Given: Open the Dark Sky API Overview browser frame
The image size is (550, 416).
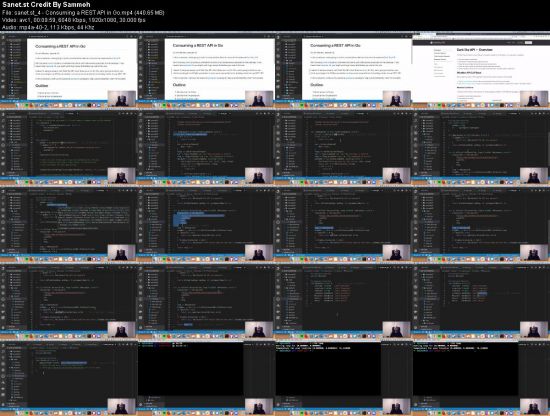Looking at the screenshot, I should 481,70.
